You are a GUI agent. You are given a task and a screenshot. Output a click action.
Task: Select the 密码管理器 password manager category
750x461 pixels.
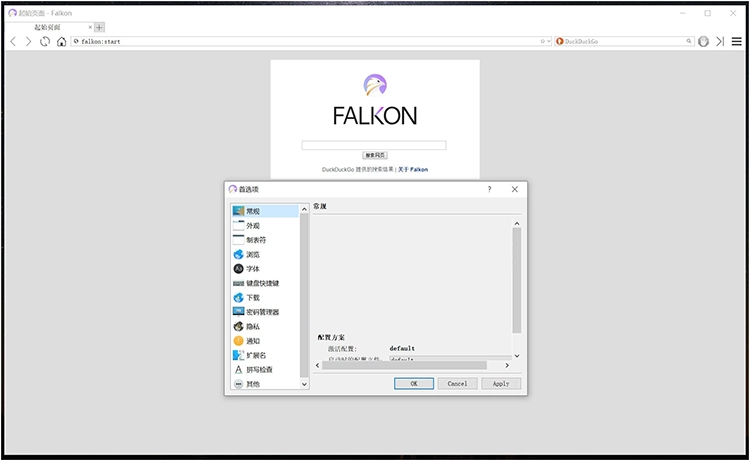pos(262,312)
